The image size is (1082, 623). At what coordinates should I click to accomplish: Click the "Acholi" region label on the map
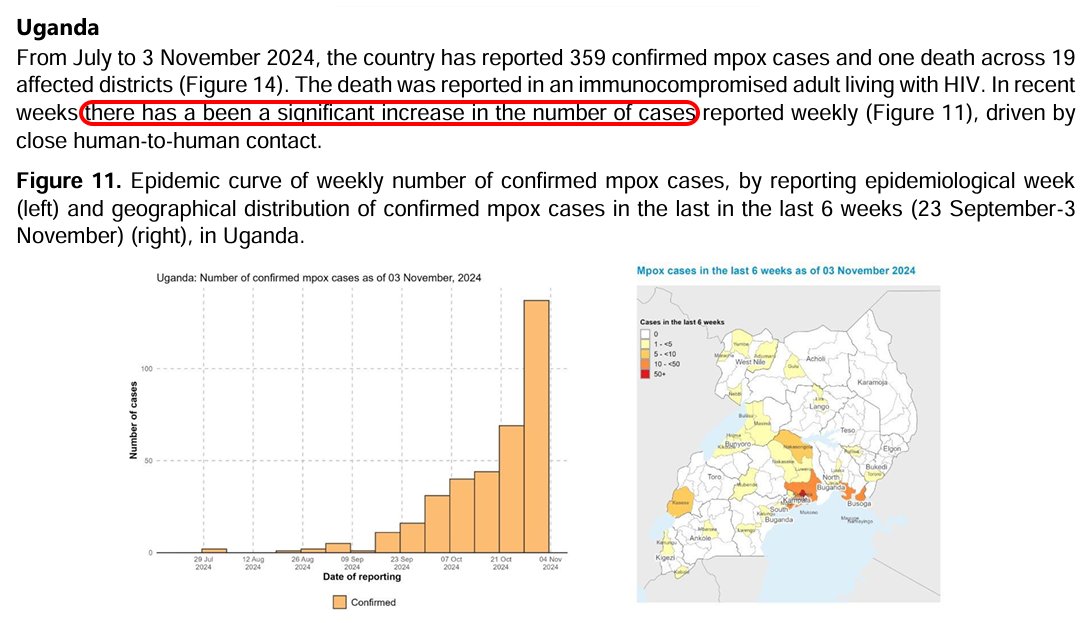click(815, 359)
